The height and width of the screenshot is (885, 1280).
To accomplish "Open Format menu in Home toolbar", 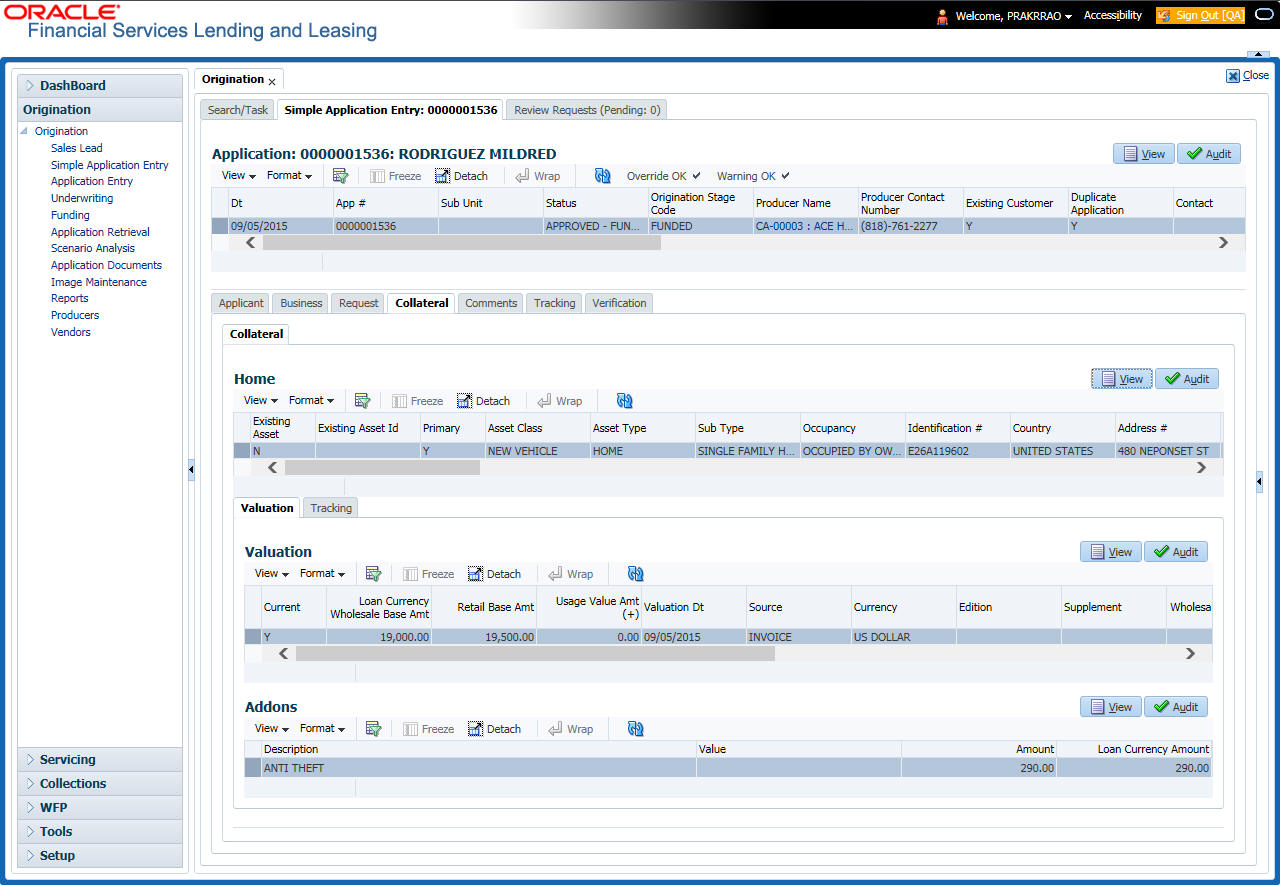I will (x=311, y=401).
